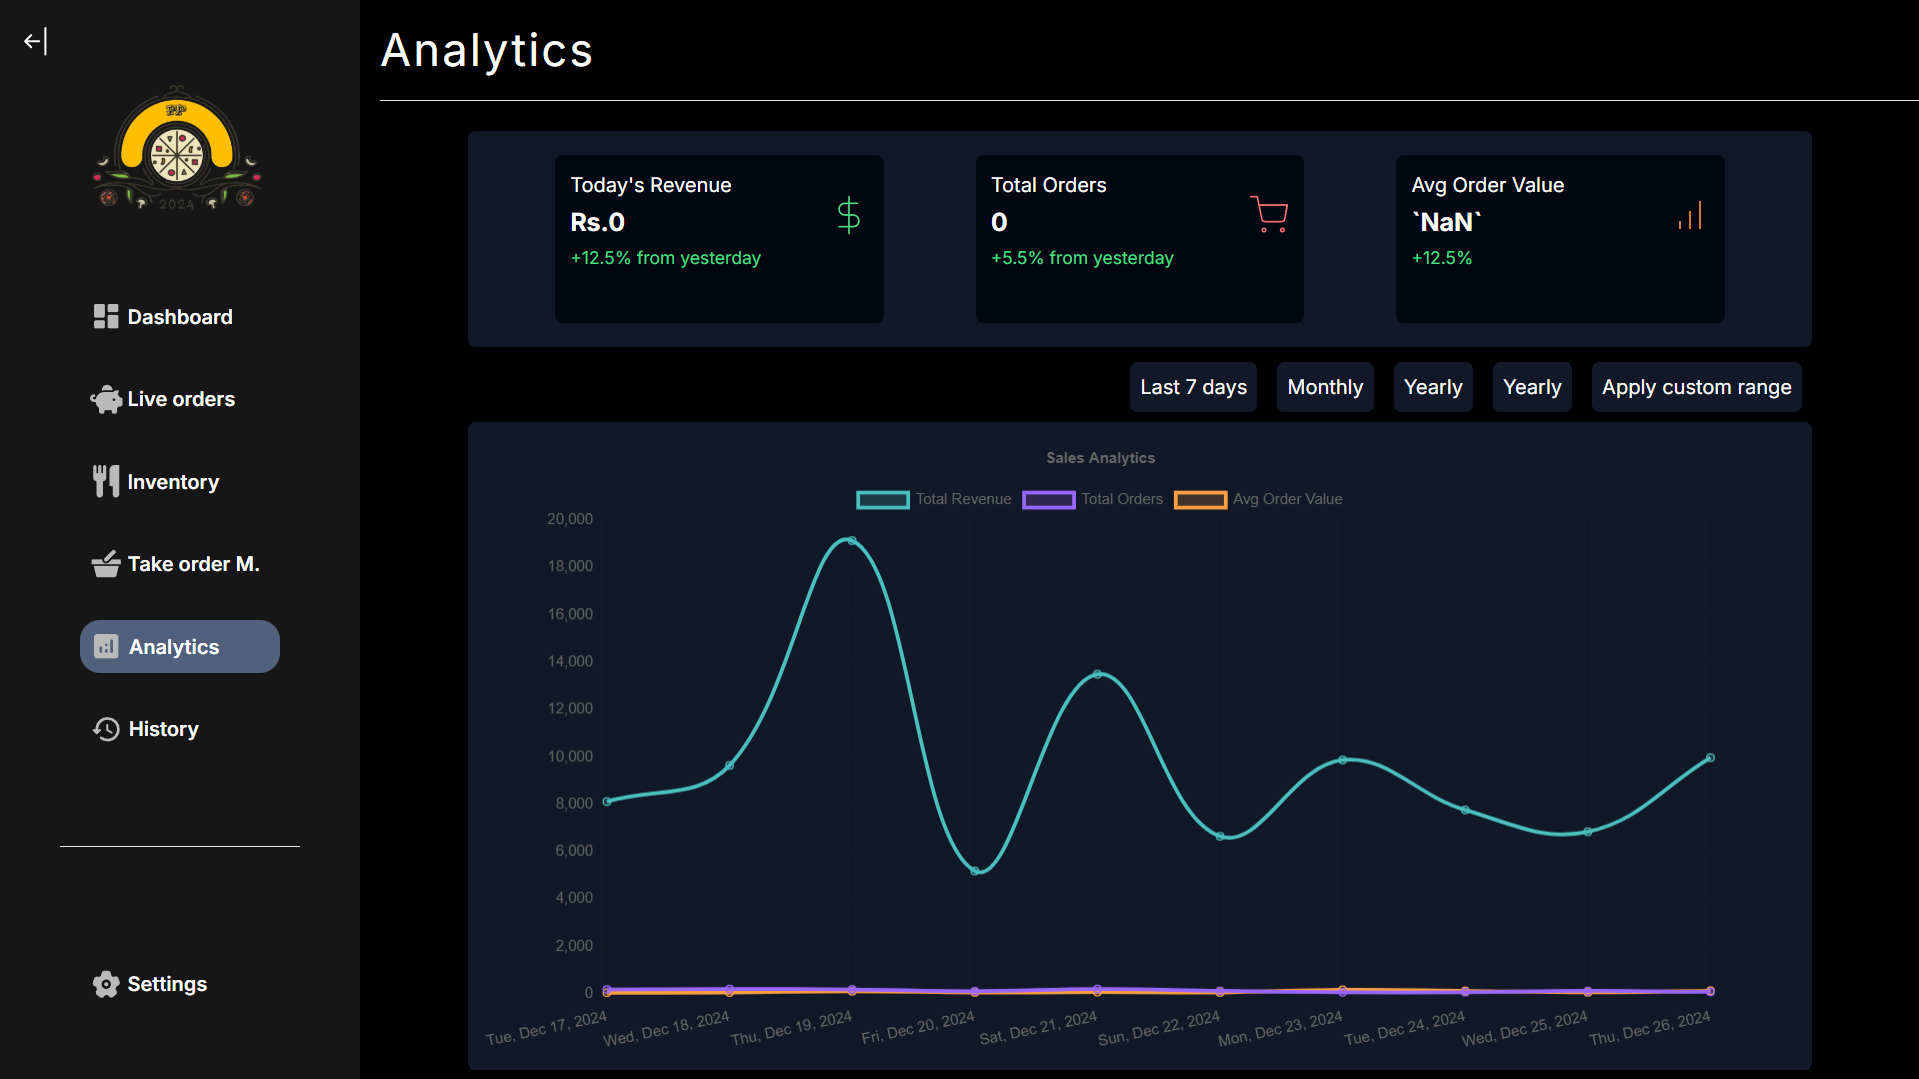Click the Dec 19 revenue peak point
Image resolution: width=1919 pixels, height=1079 pixels.
(x=852, y=541)
